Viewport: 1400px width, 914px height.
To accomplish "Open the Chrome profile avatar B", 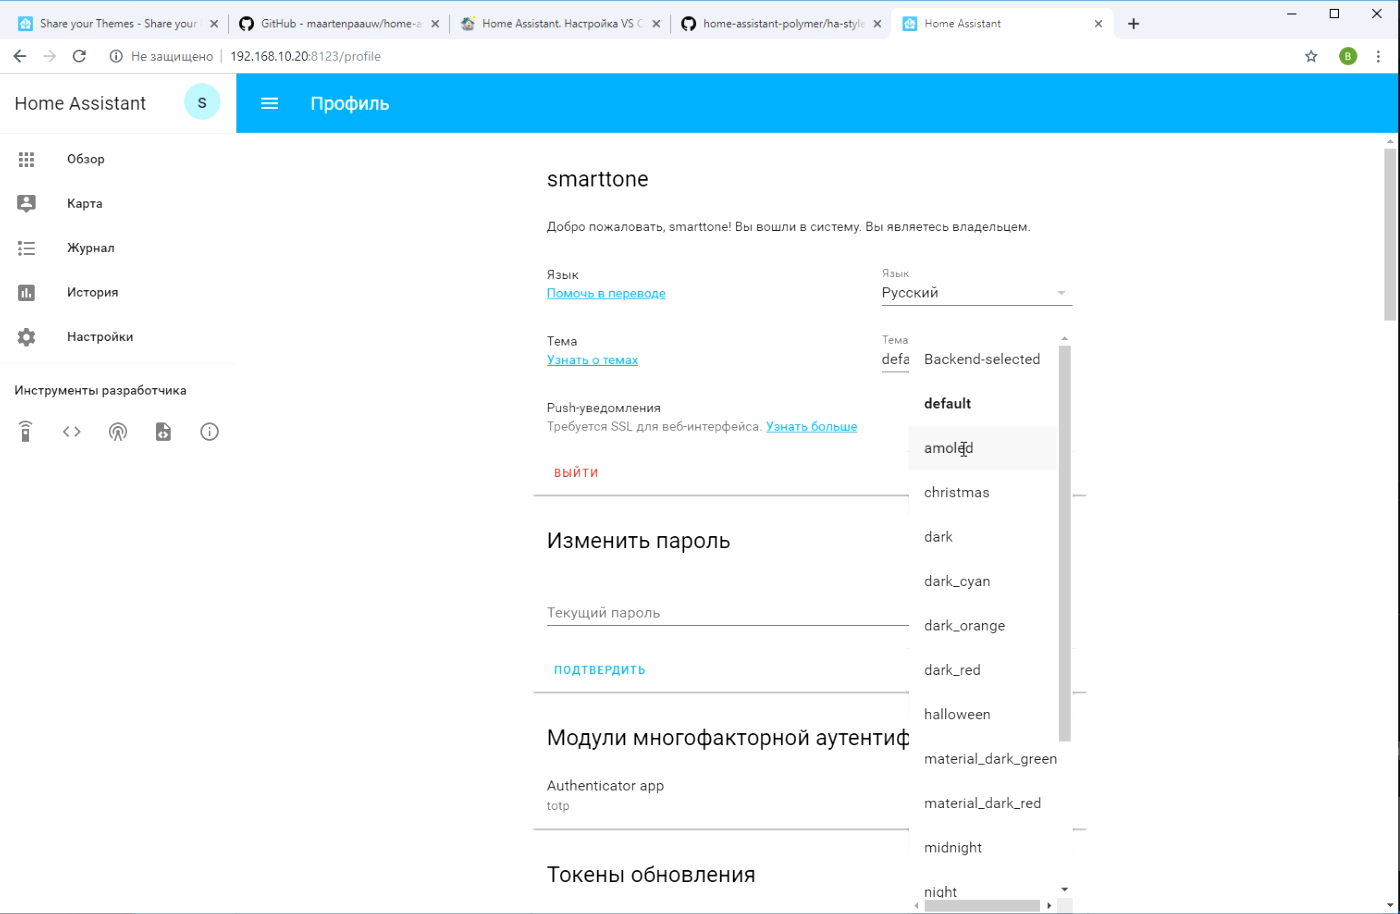I will 1348,56.
